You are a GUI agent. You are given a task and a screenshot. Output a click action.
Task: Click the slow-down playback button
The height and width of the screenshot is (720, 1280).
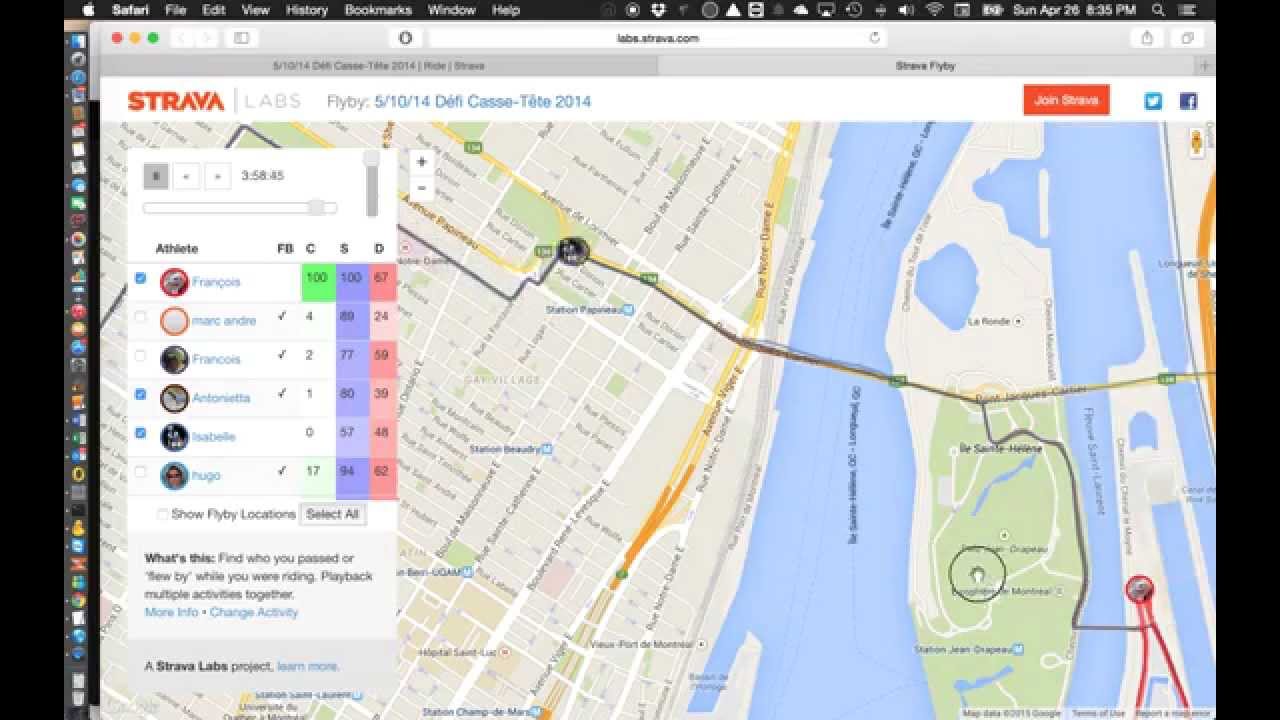[186, 176]
